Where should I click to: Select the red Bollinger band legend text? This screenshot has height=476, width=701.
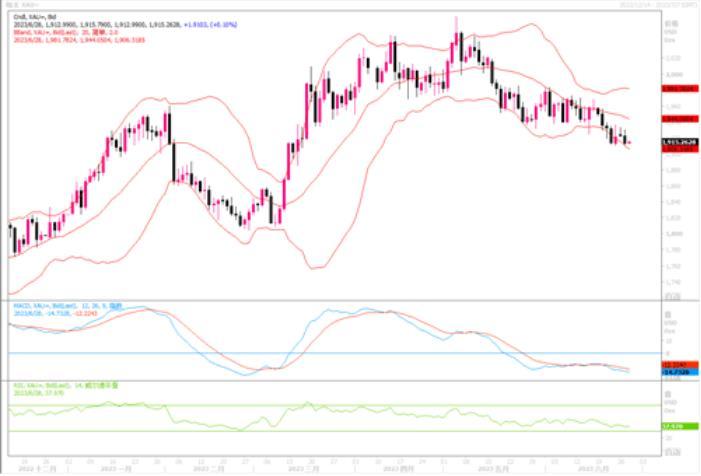[x=45, y=30]
